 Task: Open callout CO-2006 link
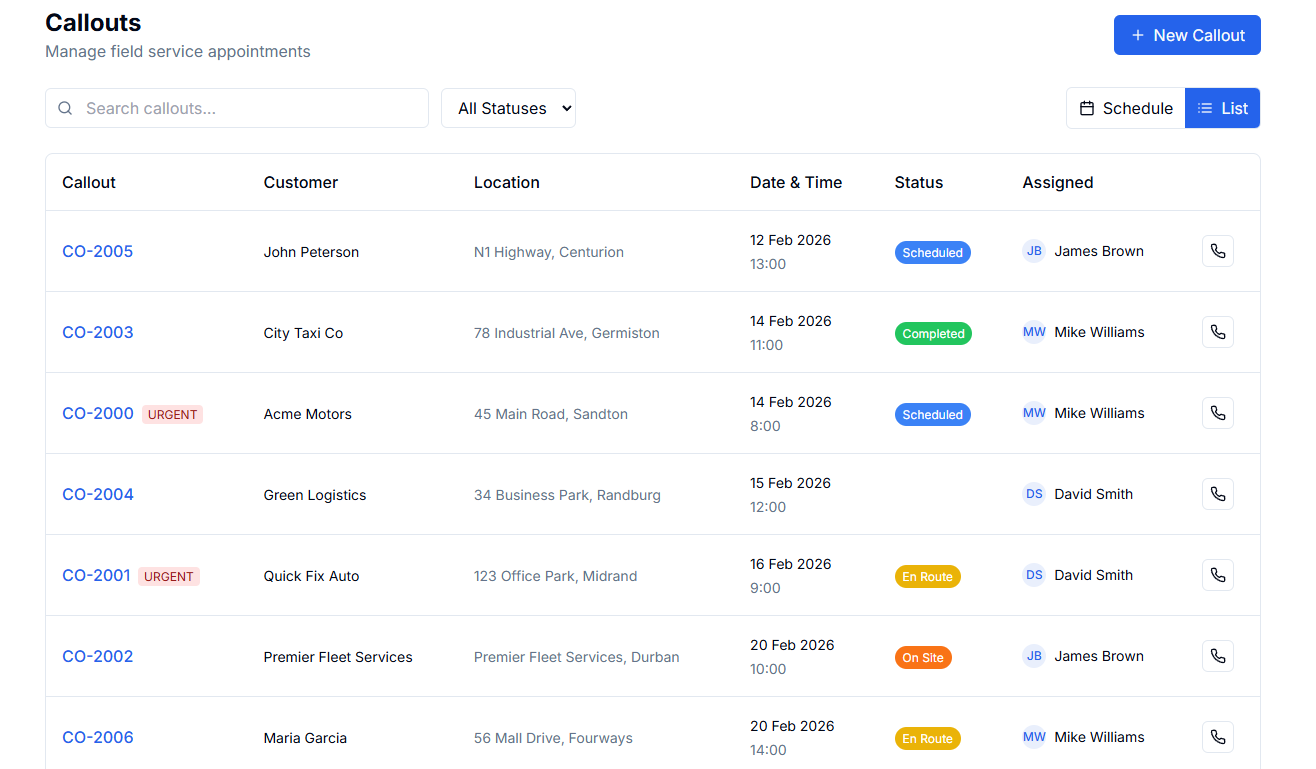[x=98, y=737]
